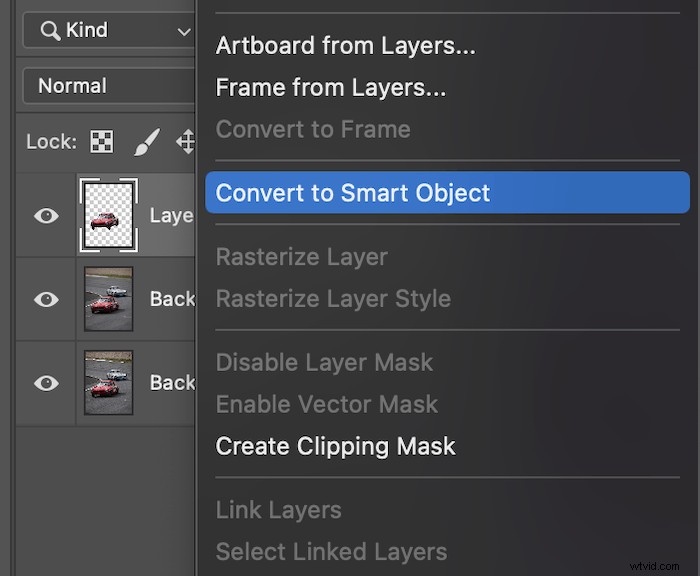Toggle visibility of the bottom Background layer
700x576 pixels.
pos(46,383)
